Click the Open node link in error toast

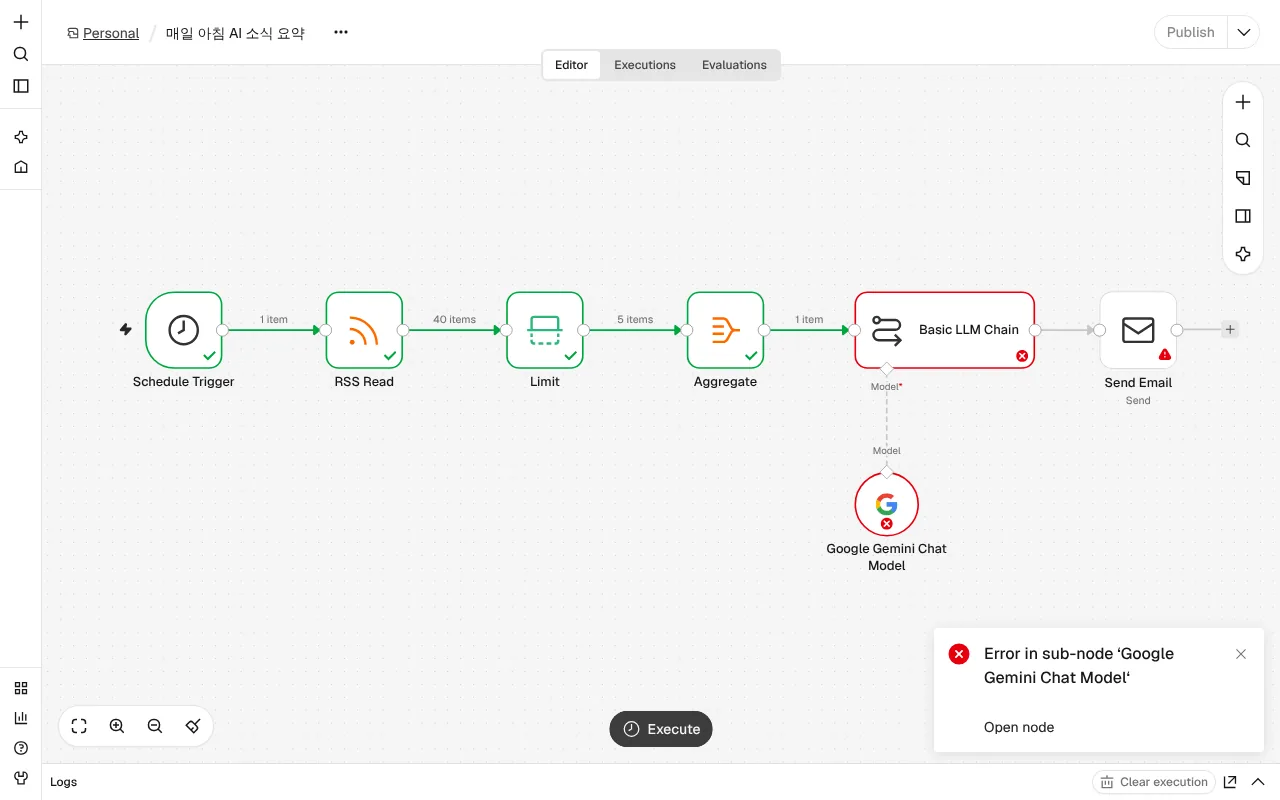[1019, 727]
